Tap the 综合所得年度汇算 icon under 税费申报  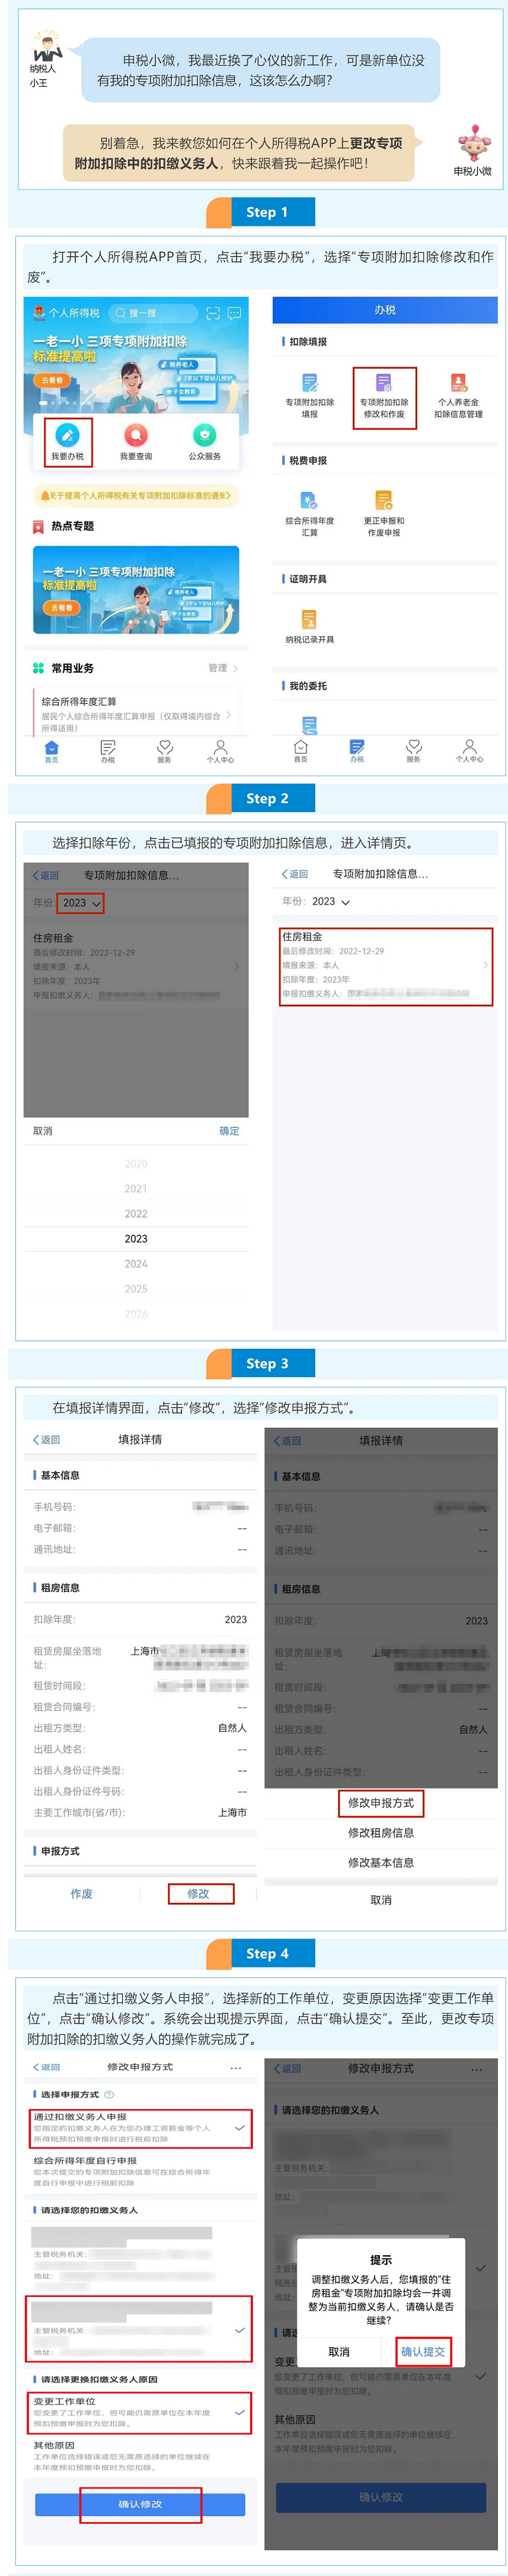[x=309, y=500]
